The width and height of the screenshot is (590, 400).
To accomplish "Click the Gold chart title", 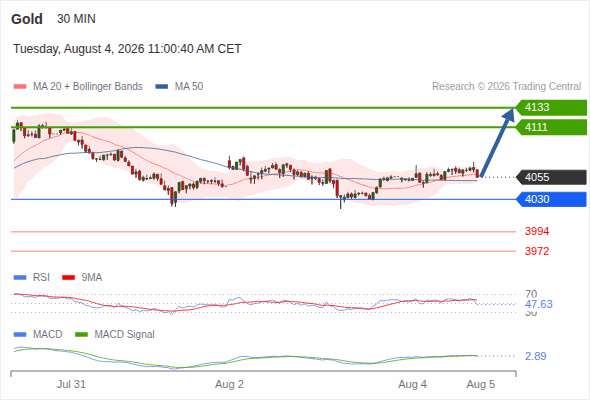I will tap(27, 19).
